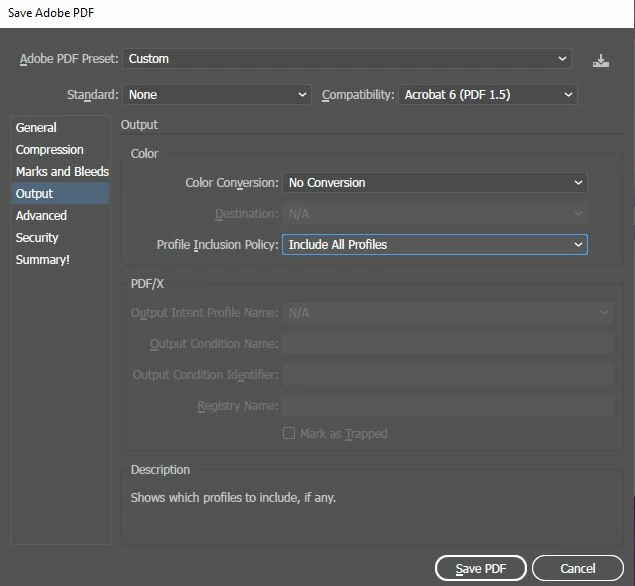Select the Compression category

tap(60, 150)
